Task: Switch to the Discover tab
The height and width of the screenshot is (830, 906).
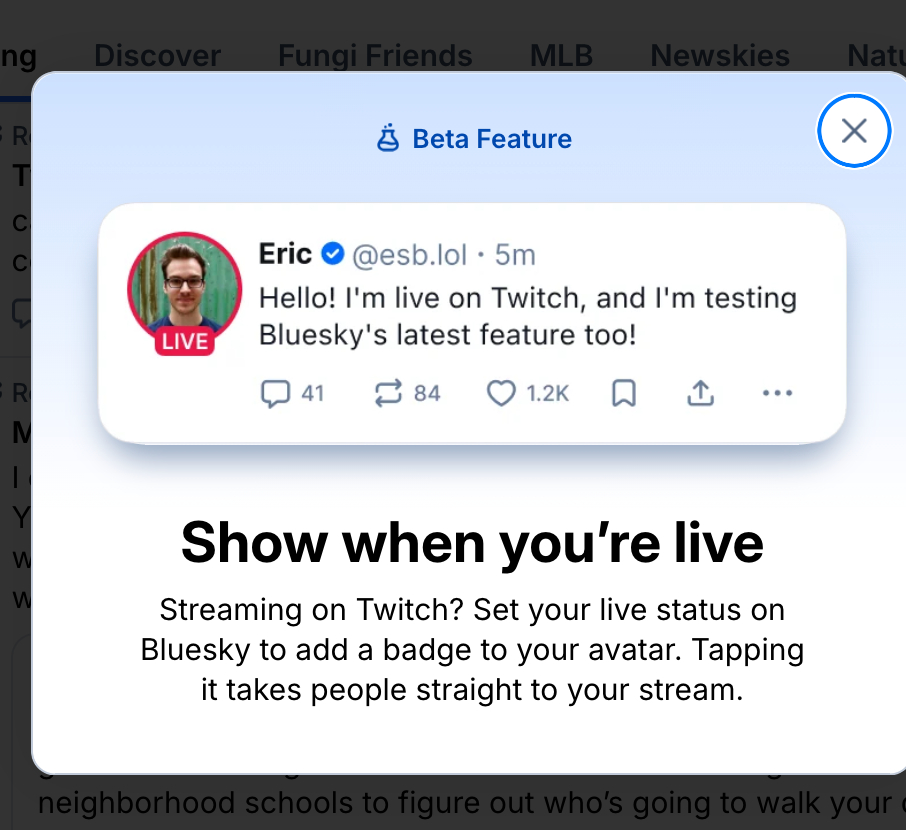Action: coord(157,55)
